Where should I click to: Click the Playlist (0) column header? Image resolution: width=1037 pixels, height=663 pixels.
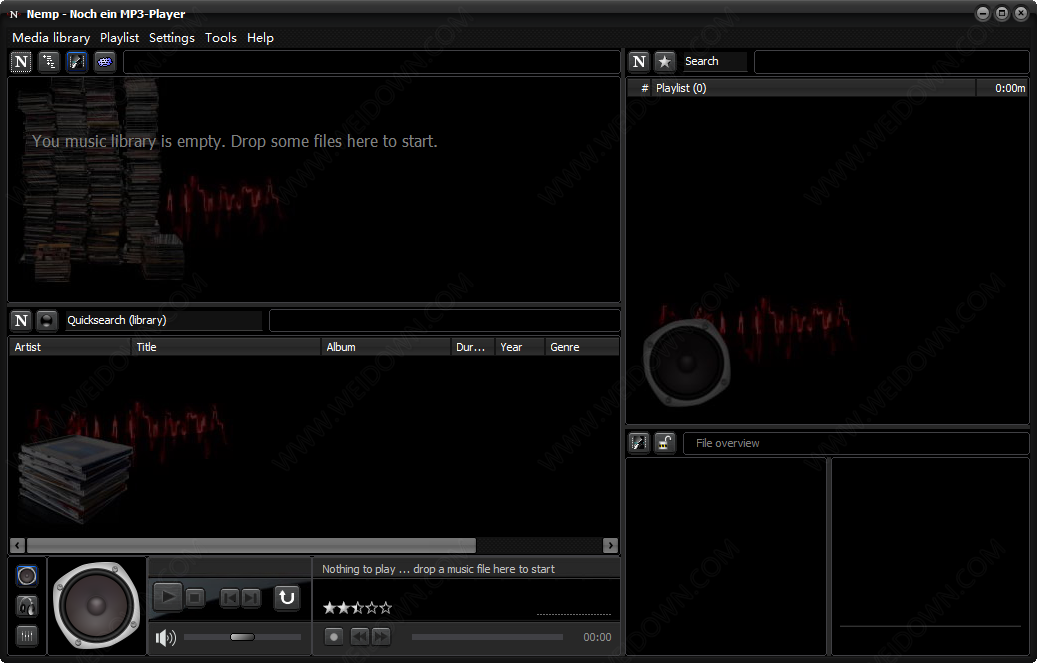(x=813, y=88)
